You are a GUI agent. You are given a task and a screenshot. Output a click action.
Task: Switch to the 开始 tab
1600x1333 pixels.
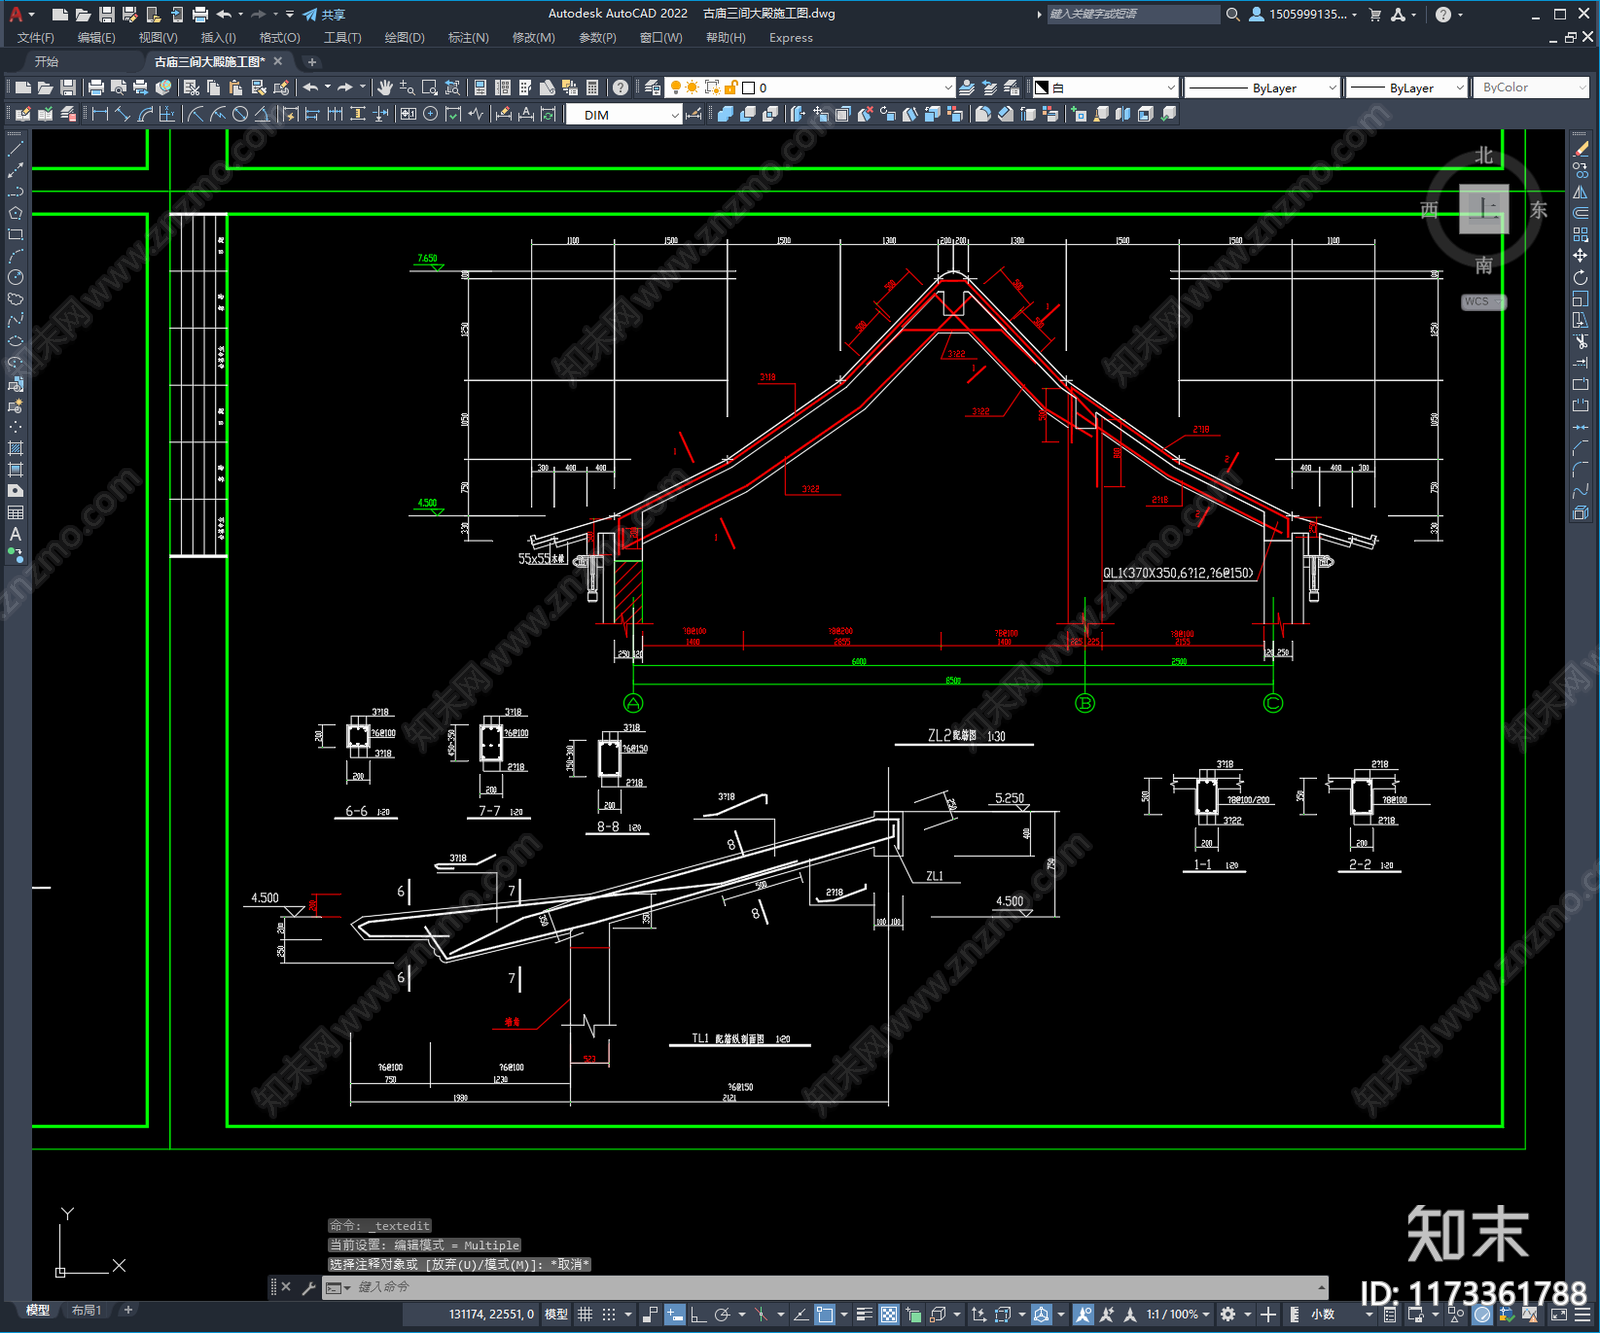click(46, 62)
